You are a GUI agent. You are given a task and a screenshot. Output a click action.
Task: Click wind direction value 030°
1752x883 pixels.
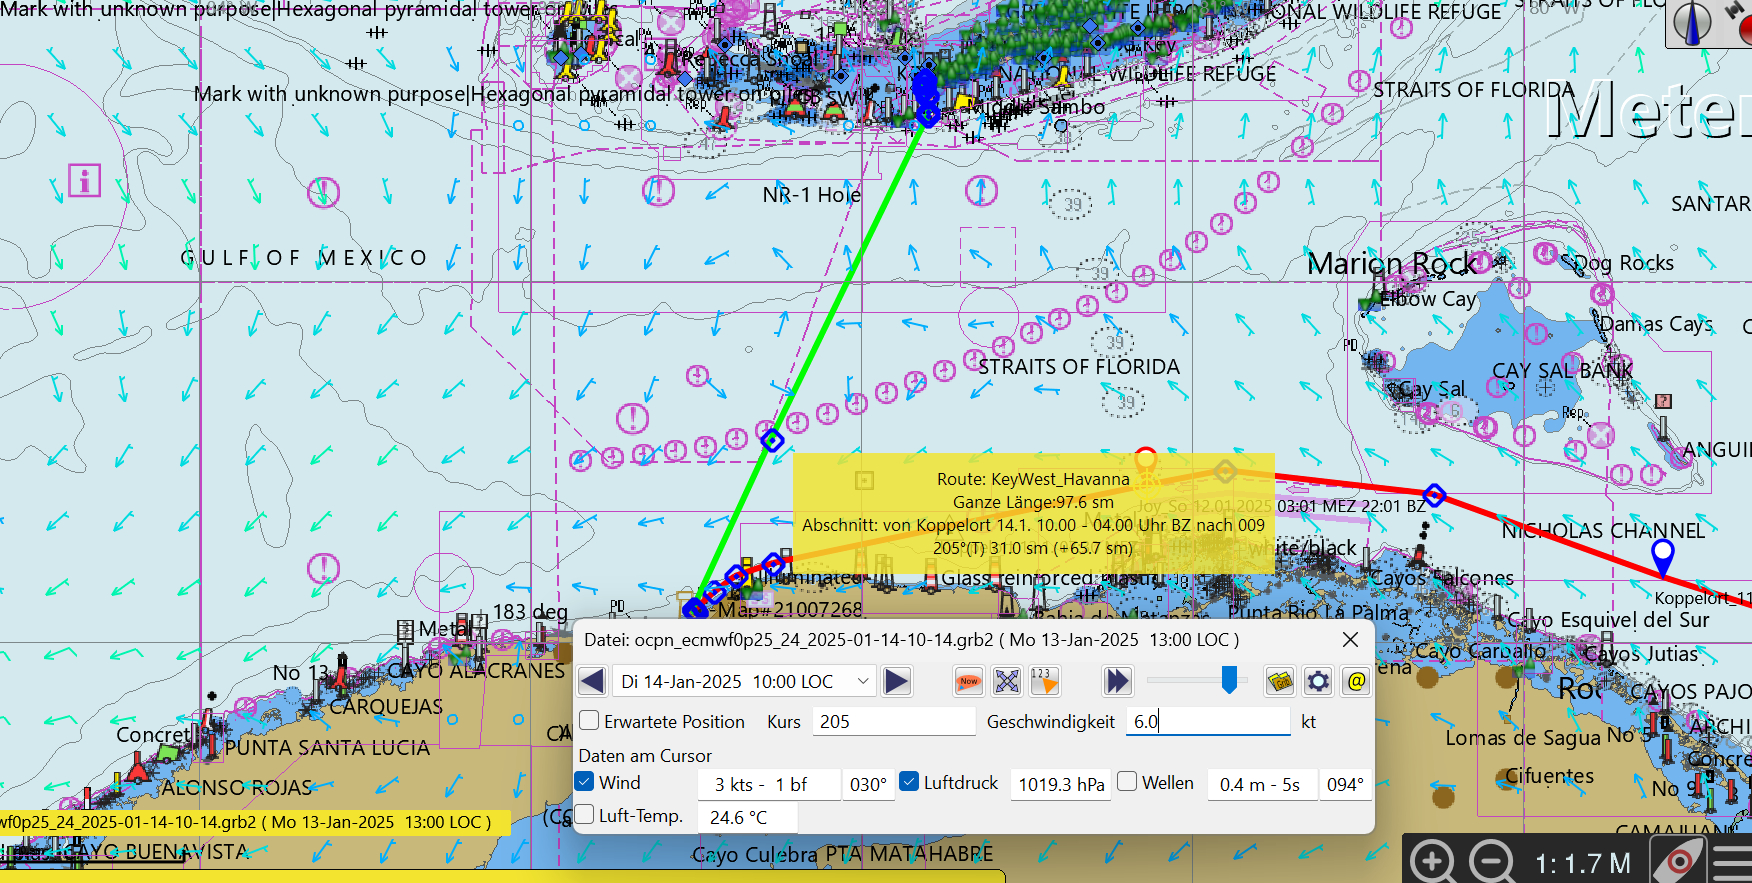[868, 784]
